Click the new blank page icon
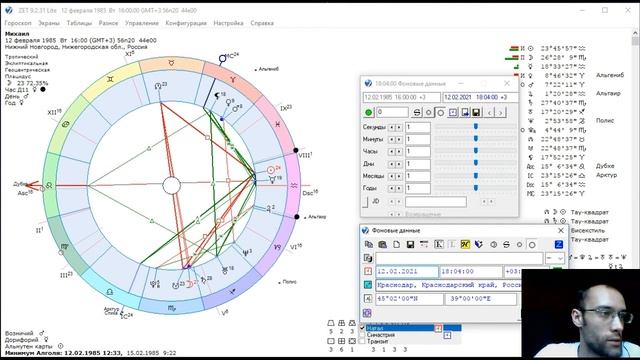This screenshot has width=640, height=360. pos(396,244)
